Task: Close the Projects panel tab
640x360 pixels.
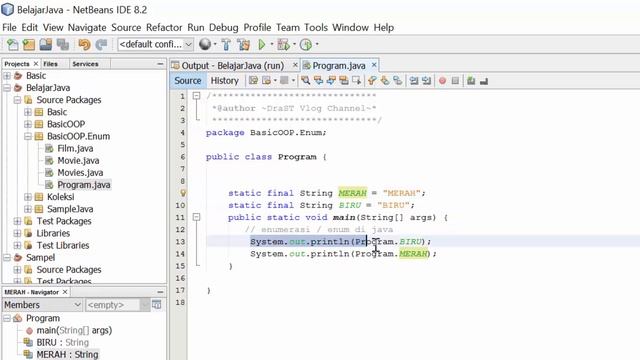Action: point(36,64)
